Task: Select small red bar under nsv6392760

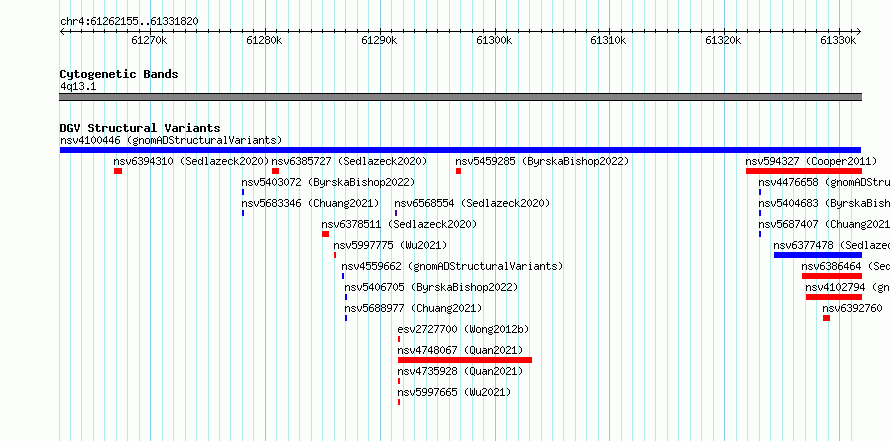Action: point(826,318)
